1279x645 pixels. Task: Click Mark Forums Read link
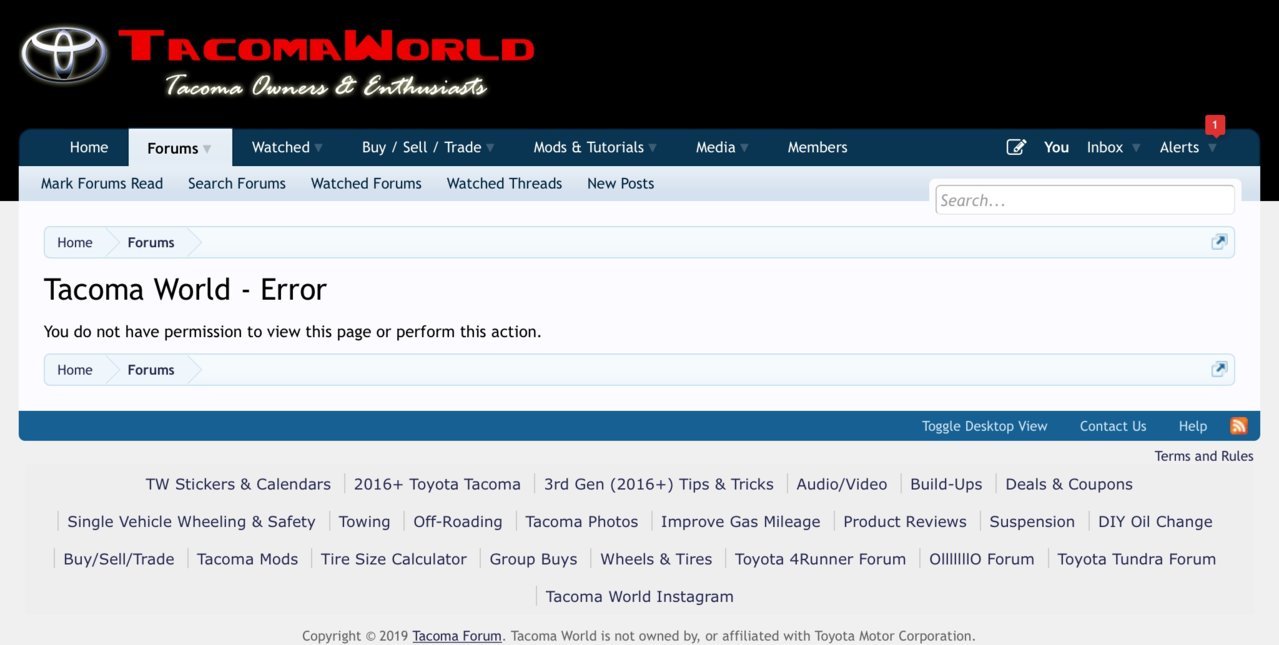coord(102,183)
